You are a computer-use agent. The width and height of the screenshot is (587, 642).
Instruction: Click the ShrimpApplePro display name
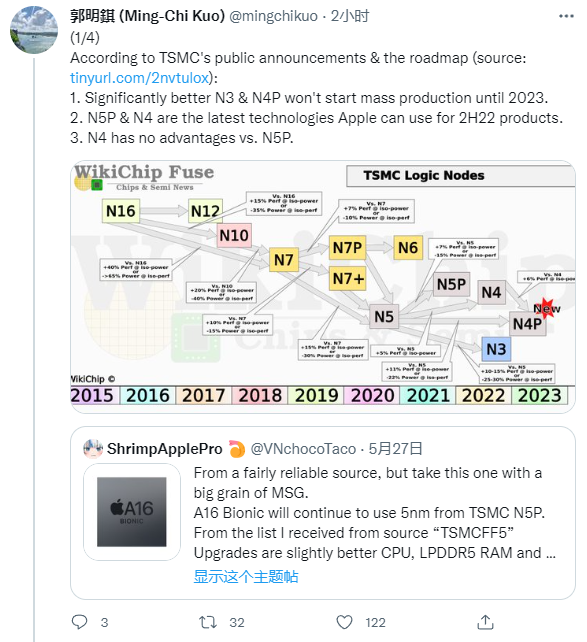[165, 449]
